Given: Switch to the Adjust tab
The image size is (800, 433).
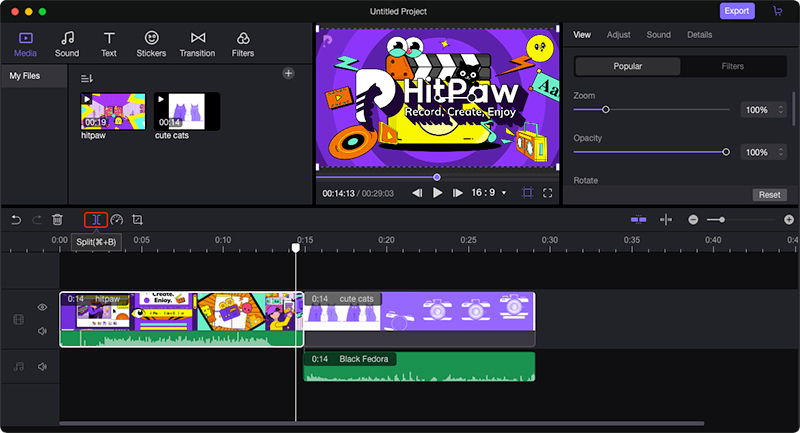Looking at the screenshot, I should pos(618,35).
